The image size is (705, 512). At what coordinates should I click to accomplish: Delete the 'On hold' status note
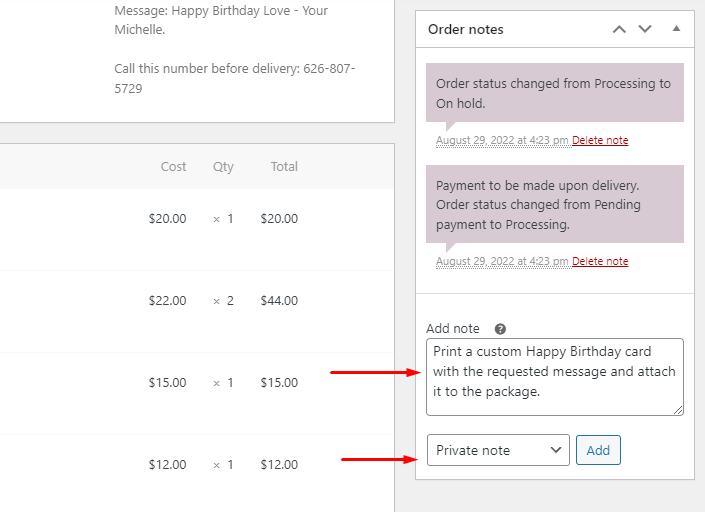600,140
